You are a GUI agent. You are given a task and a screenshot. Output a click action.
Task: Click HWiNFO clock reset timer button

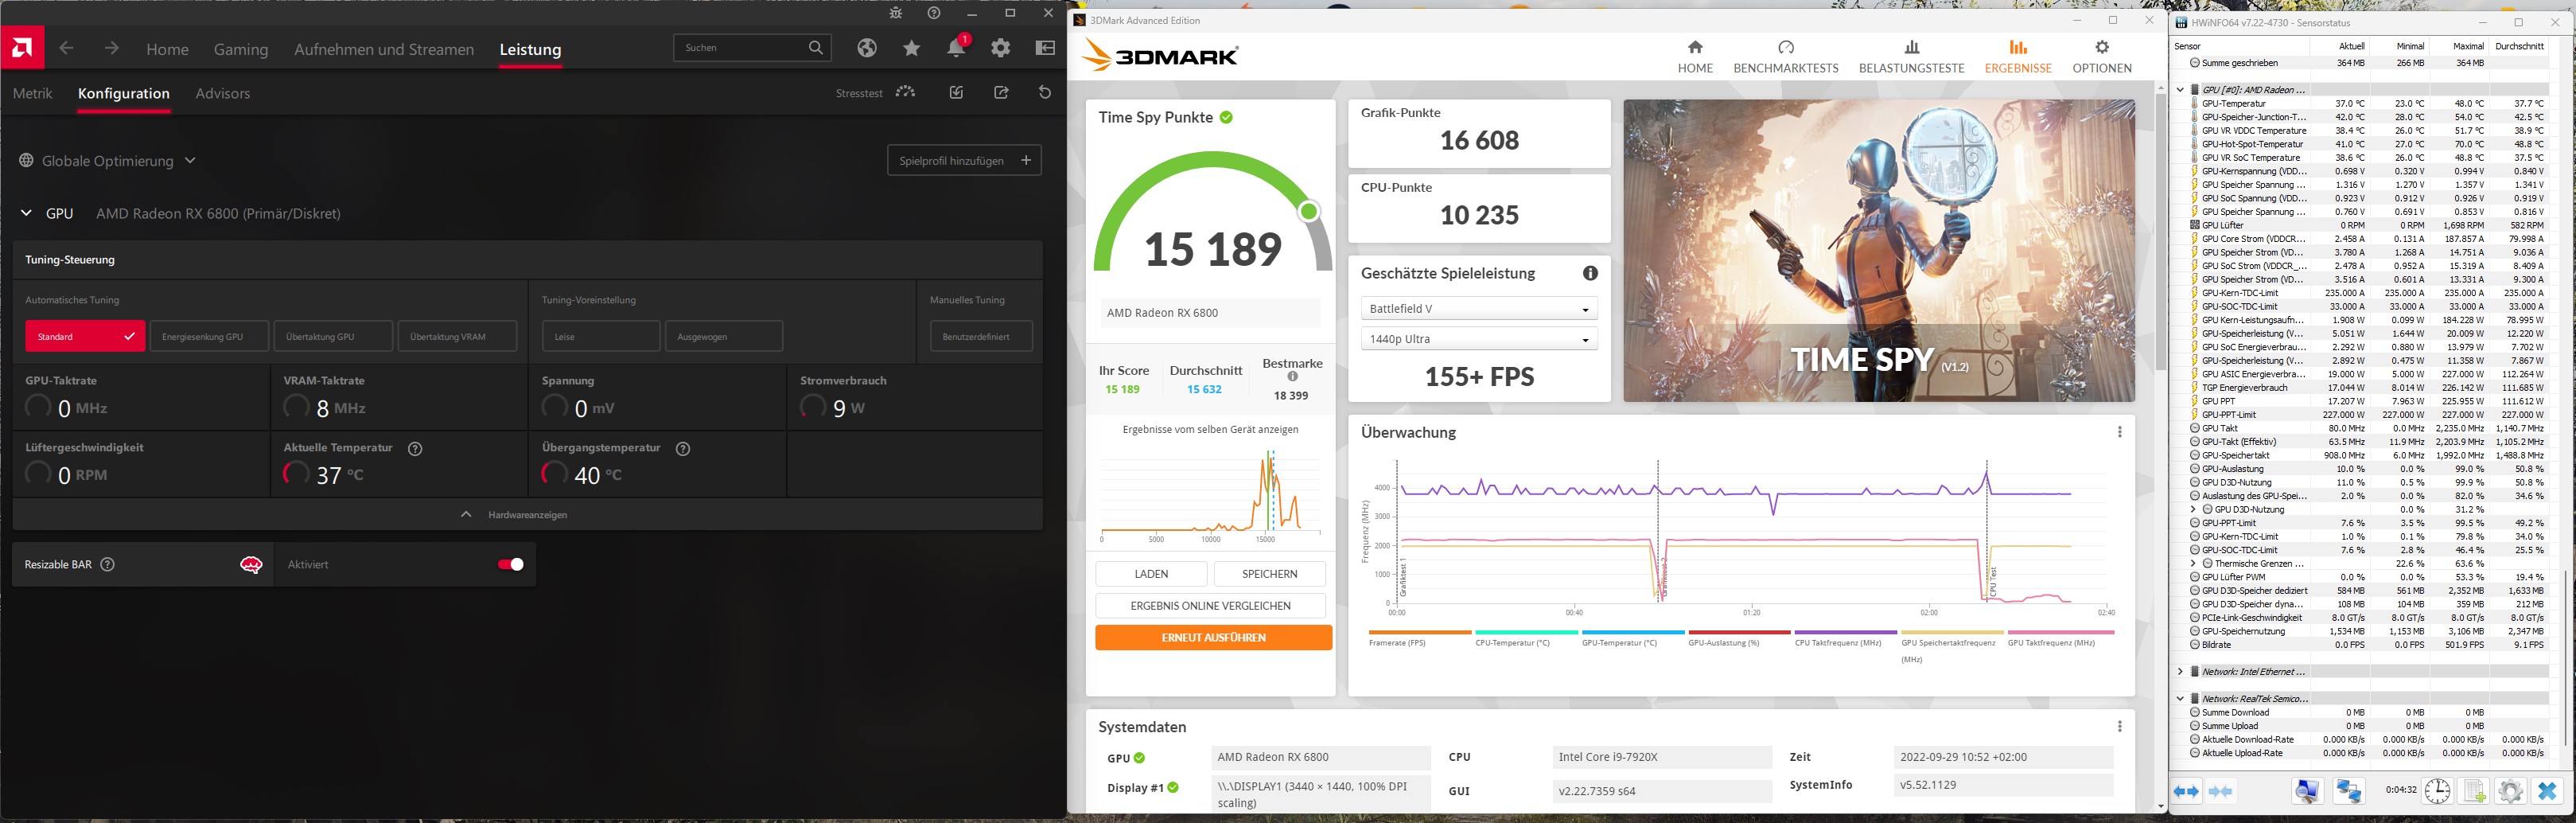pyautogui.click(x=2437, y=792)
